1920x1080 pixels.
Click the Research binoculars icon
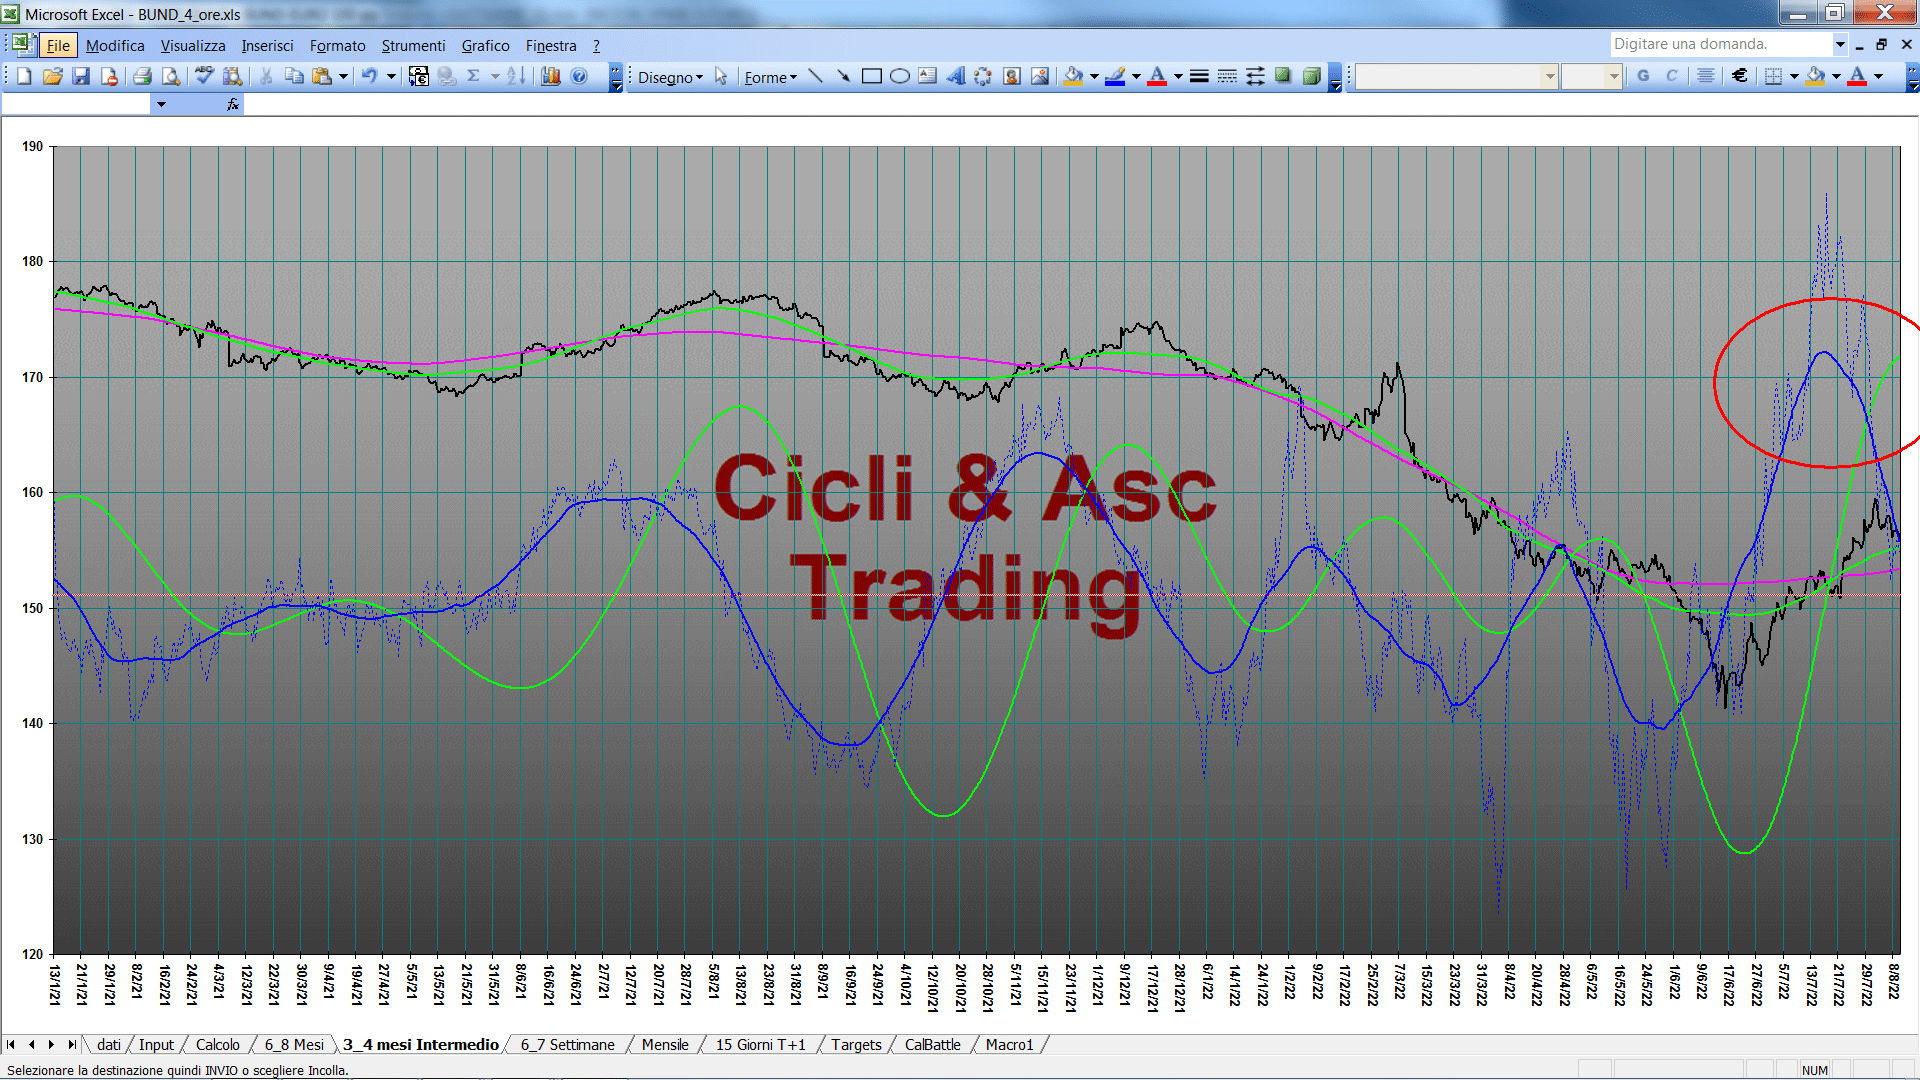click(232, 76)
